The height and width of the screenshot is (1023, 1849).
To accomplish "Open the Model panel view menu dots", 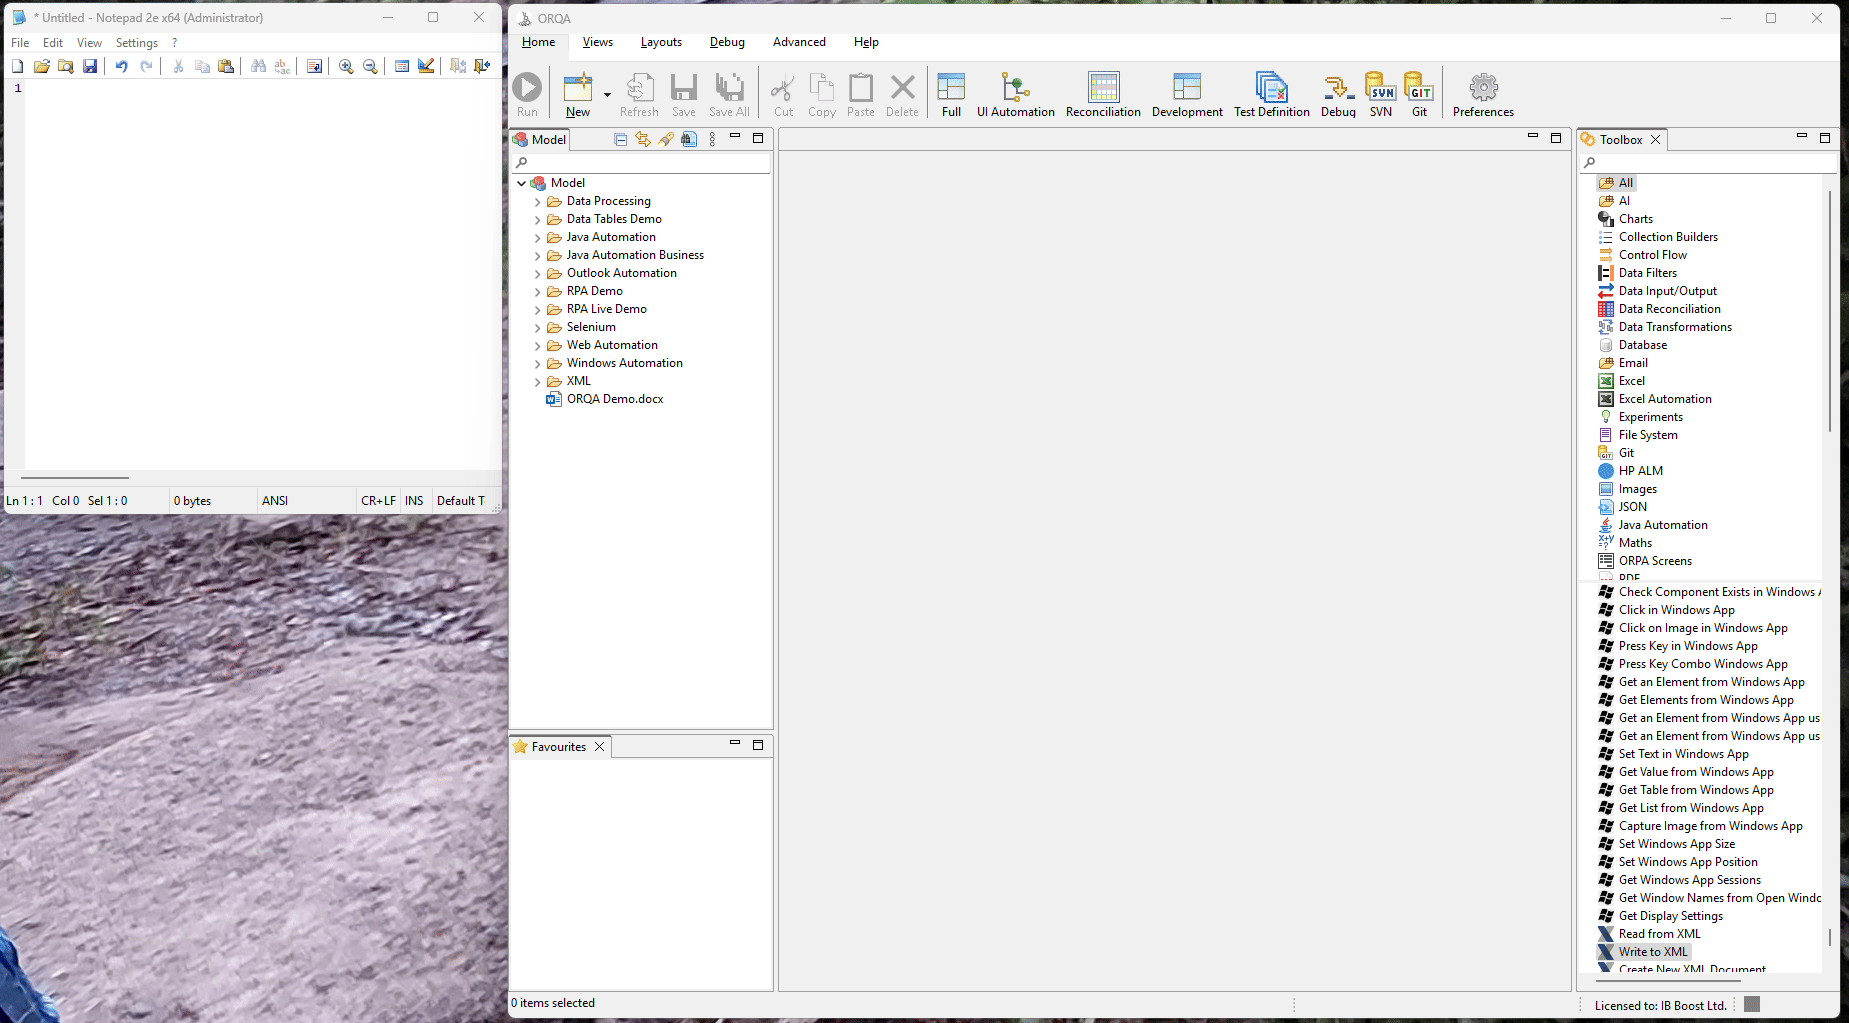I will click(x=712, y=140).
